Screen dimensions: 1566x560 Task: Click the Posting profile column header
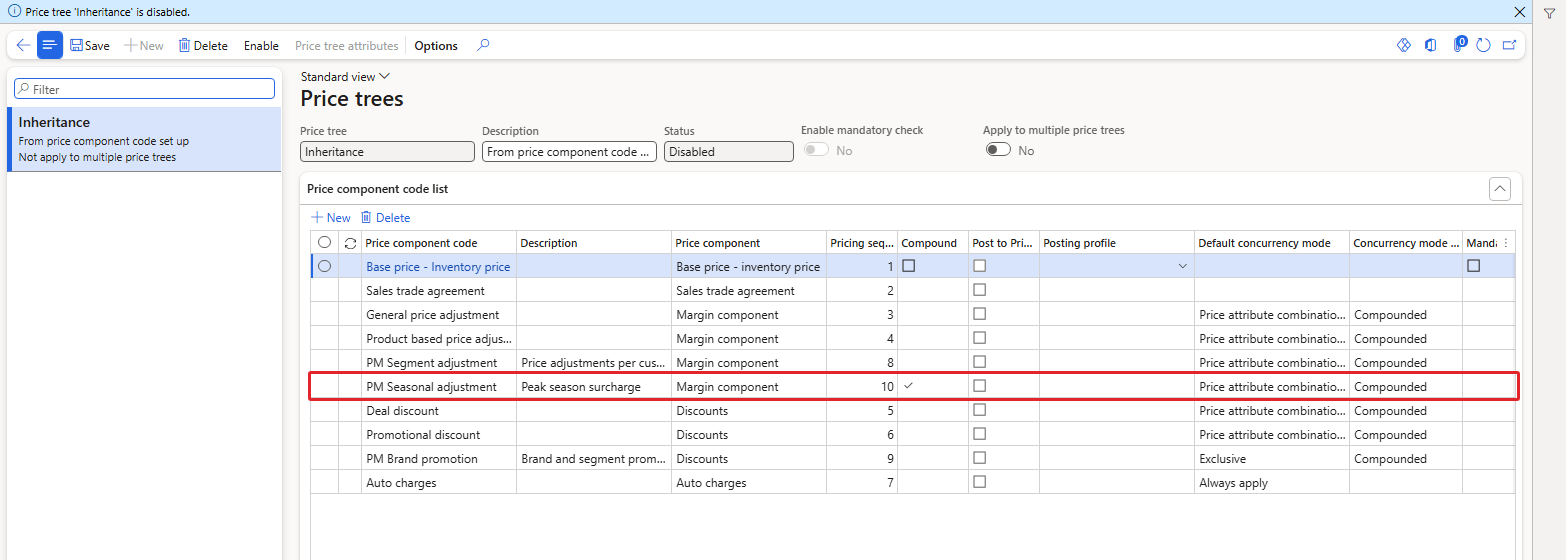[1117, 243]
